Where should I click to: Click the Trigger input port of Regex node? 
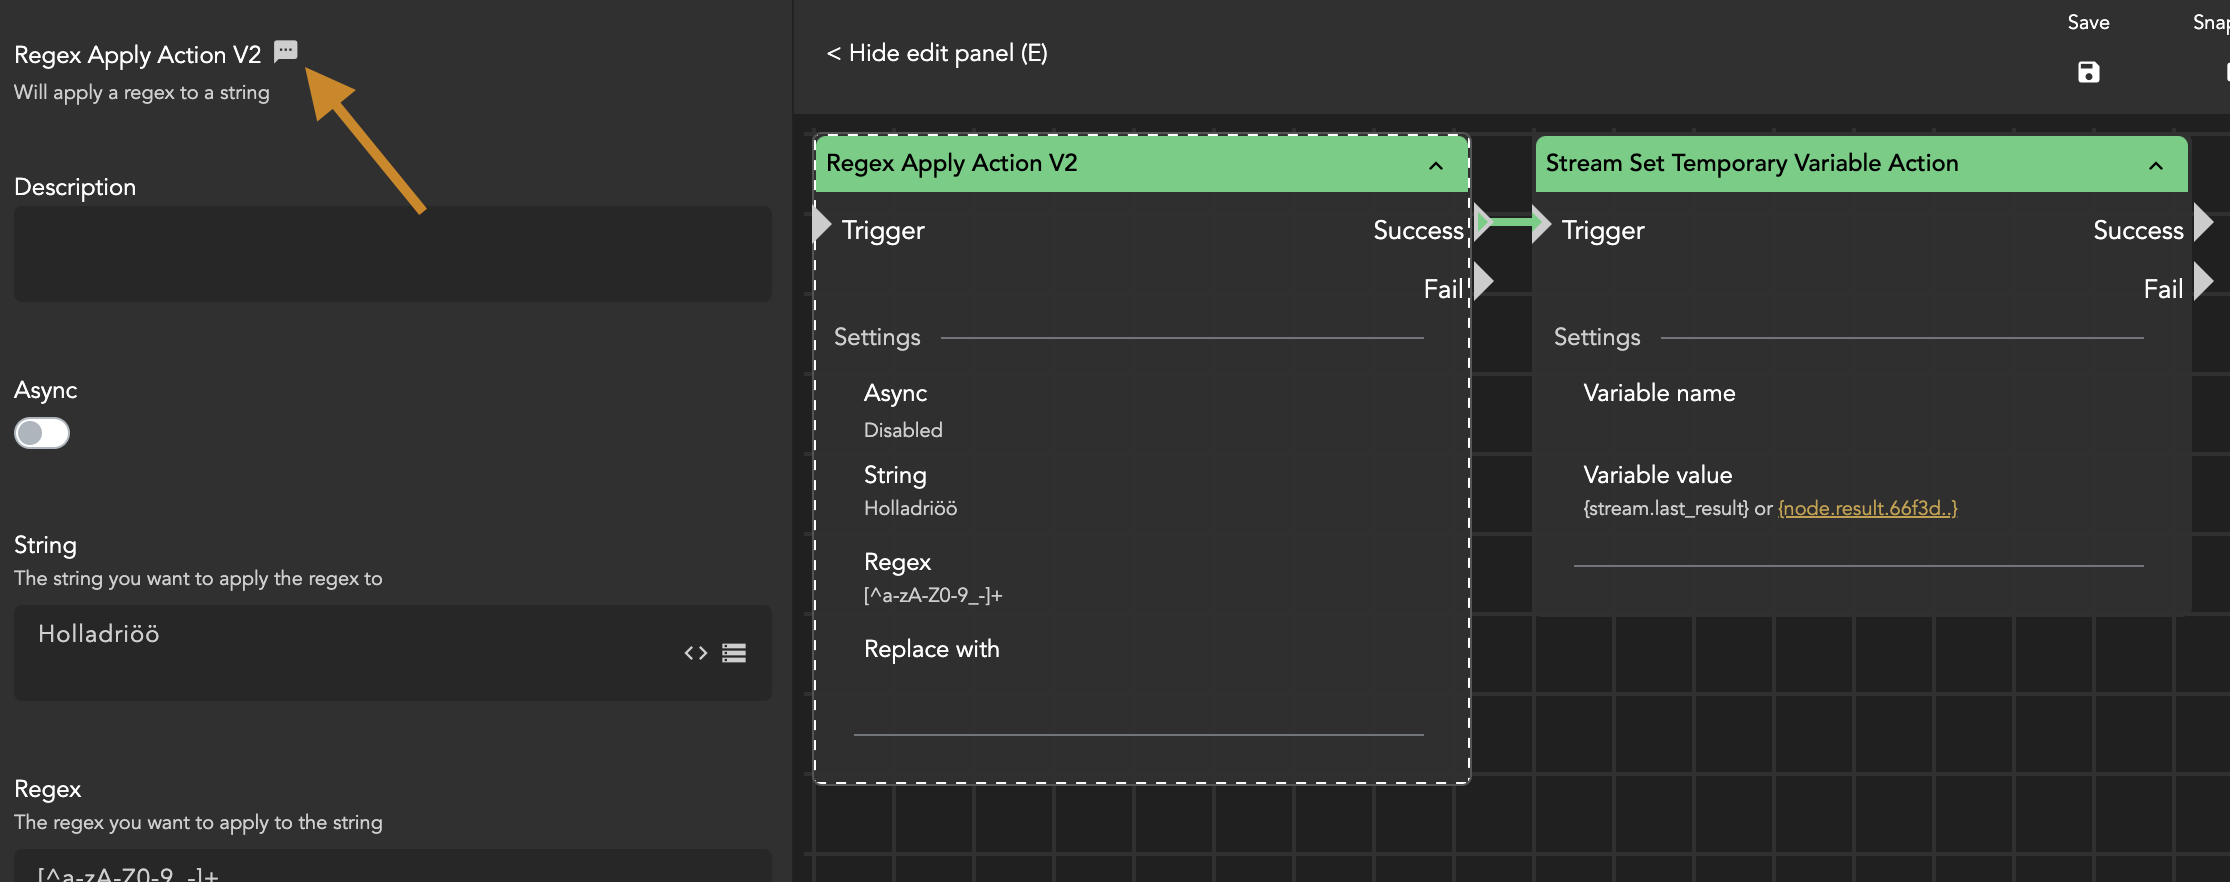822,225
